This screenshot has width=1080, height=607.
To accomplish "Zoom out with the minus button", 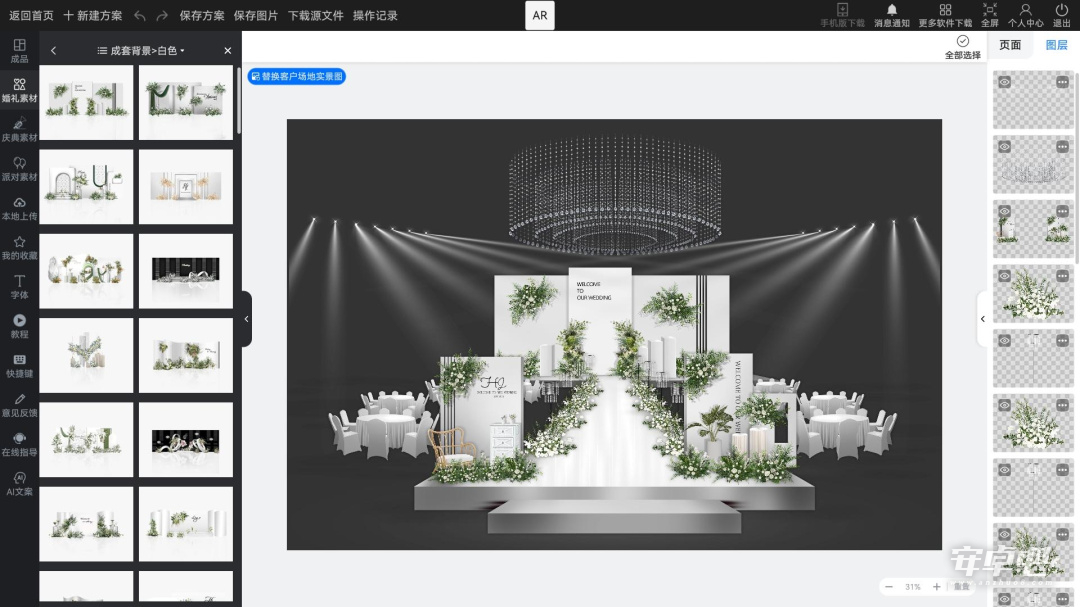I will (889, 587).
